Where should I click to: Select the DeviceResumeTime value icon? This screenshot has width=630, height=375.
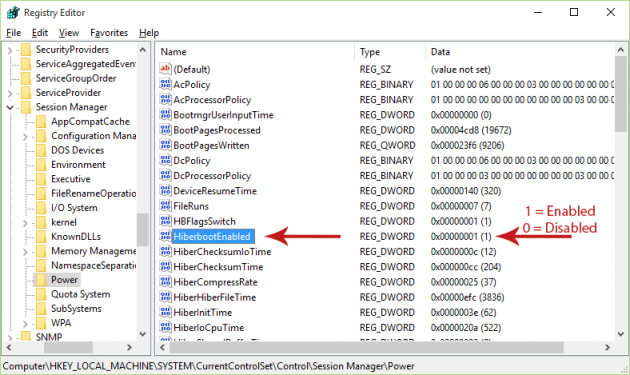click(165, 191)
